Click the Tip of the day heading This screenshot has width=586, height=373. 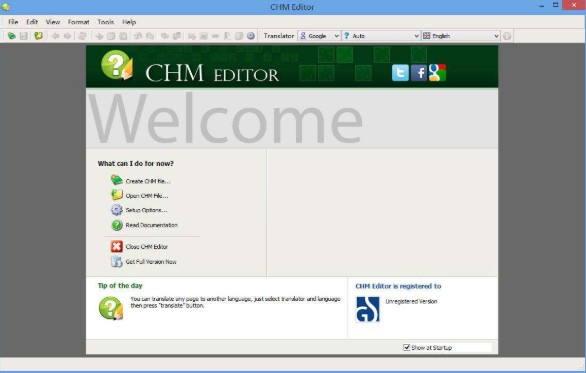[120, 286]
